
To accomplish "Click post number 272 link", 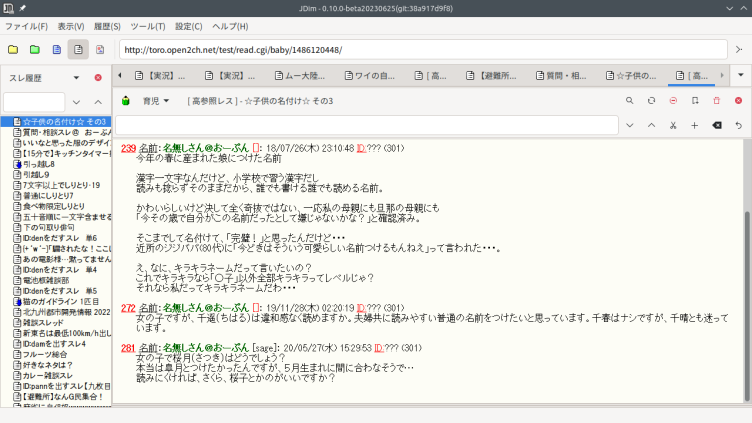I will [x=128, y=310].
